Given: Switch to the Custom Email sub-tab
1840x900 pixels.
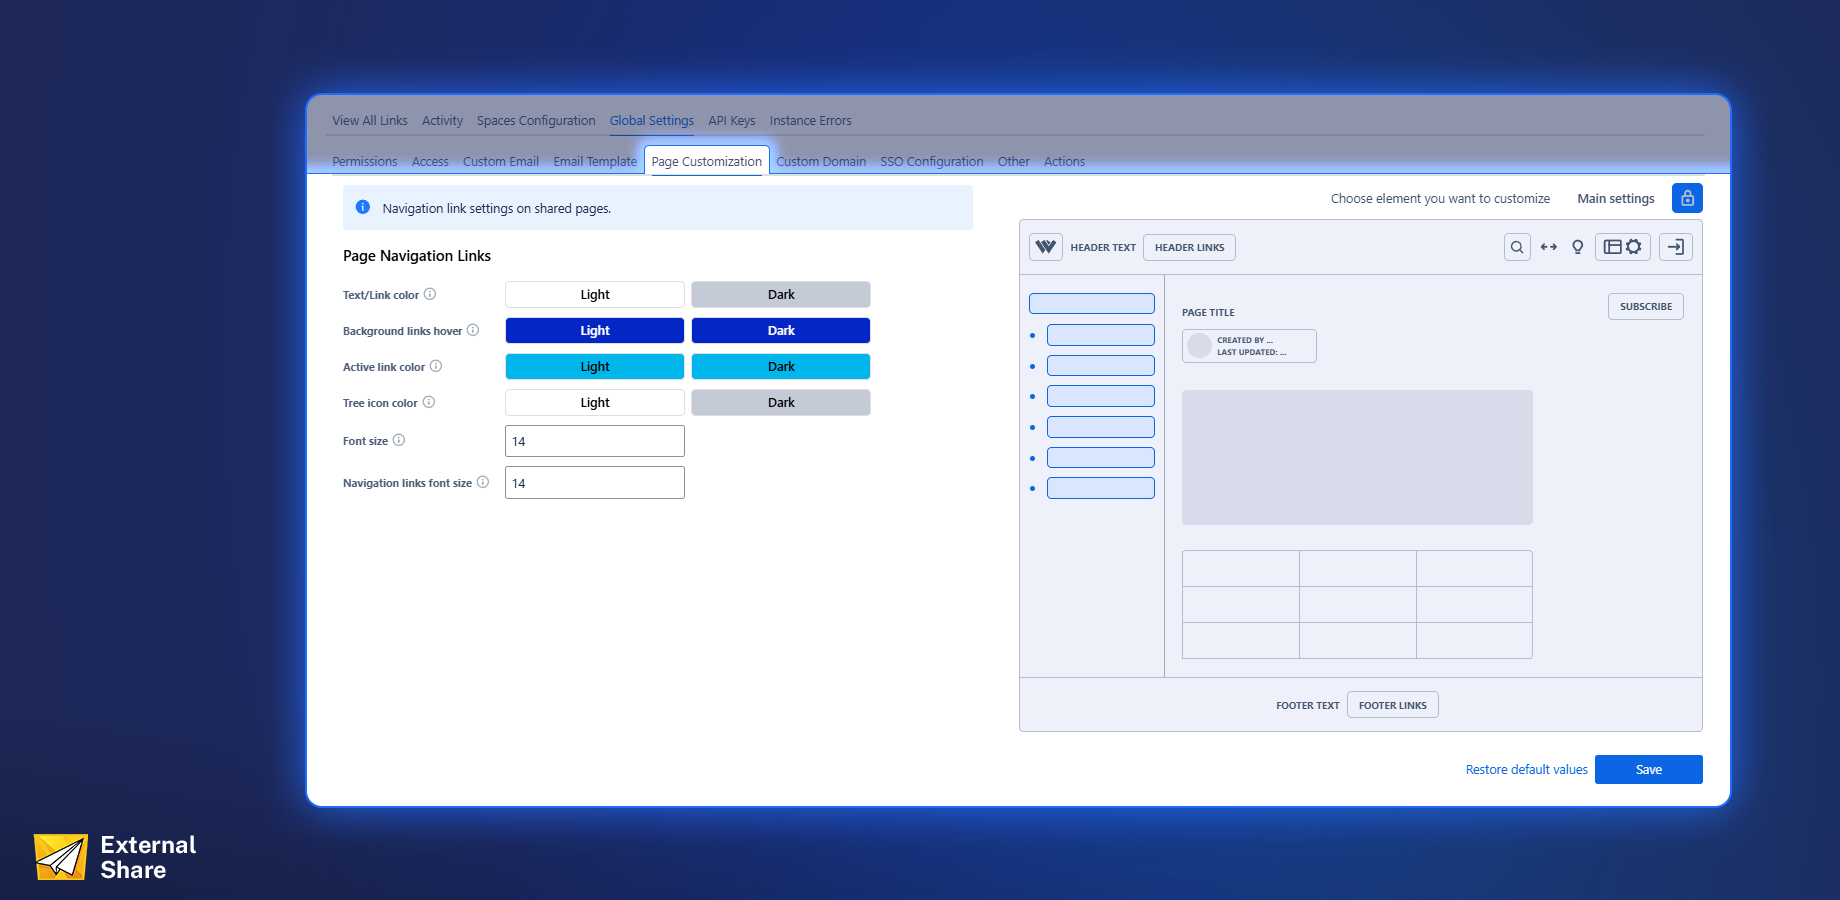Looking at the screenshot, I should point(501,161).
